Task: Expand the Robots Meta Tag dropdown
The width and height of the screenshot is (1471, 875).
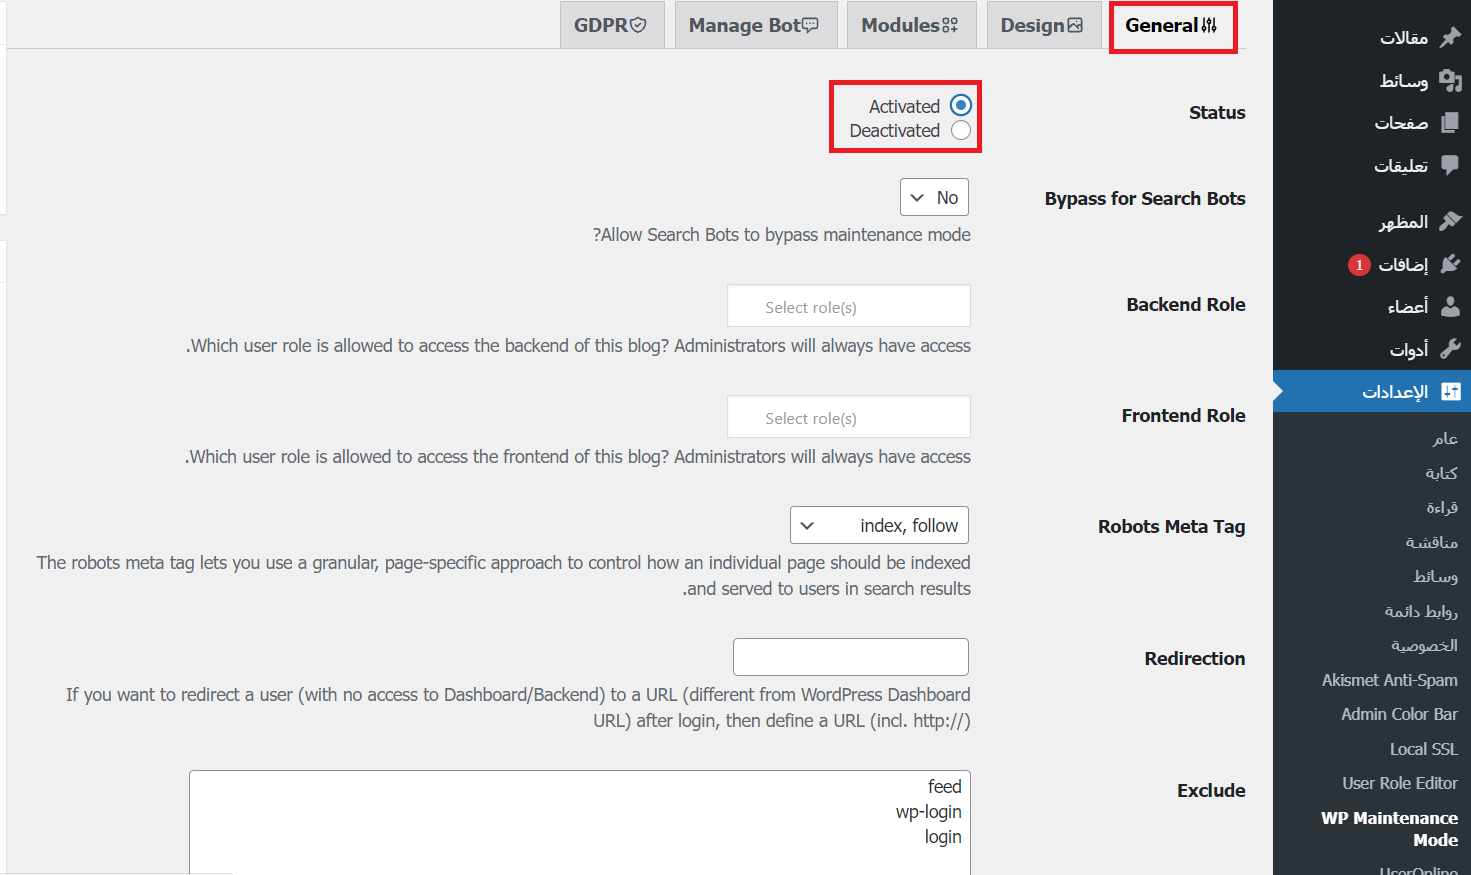Action: (879, 526)
